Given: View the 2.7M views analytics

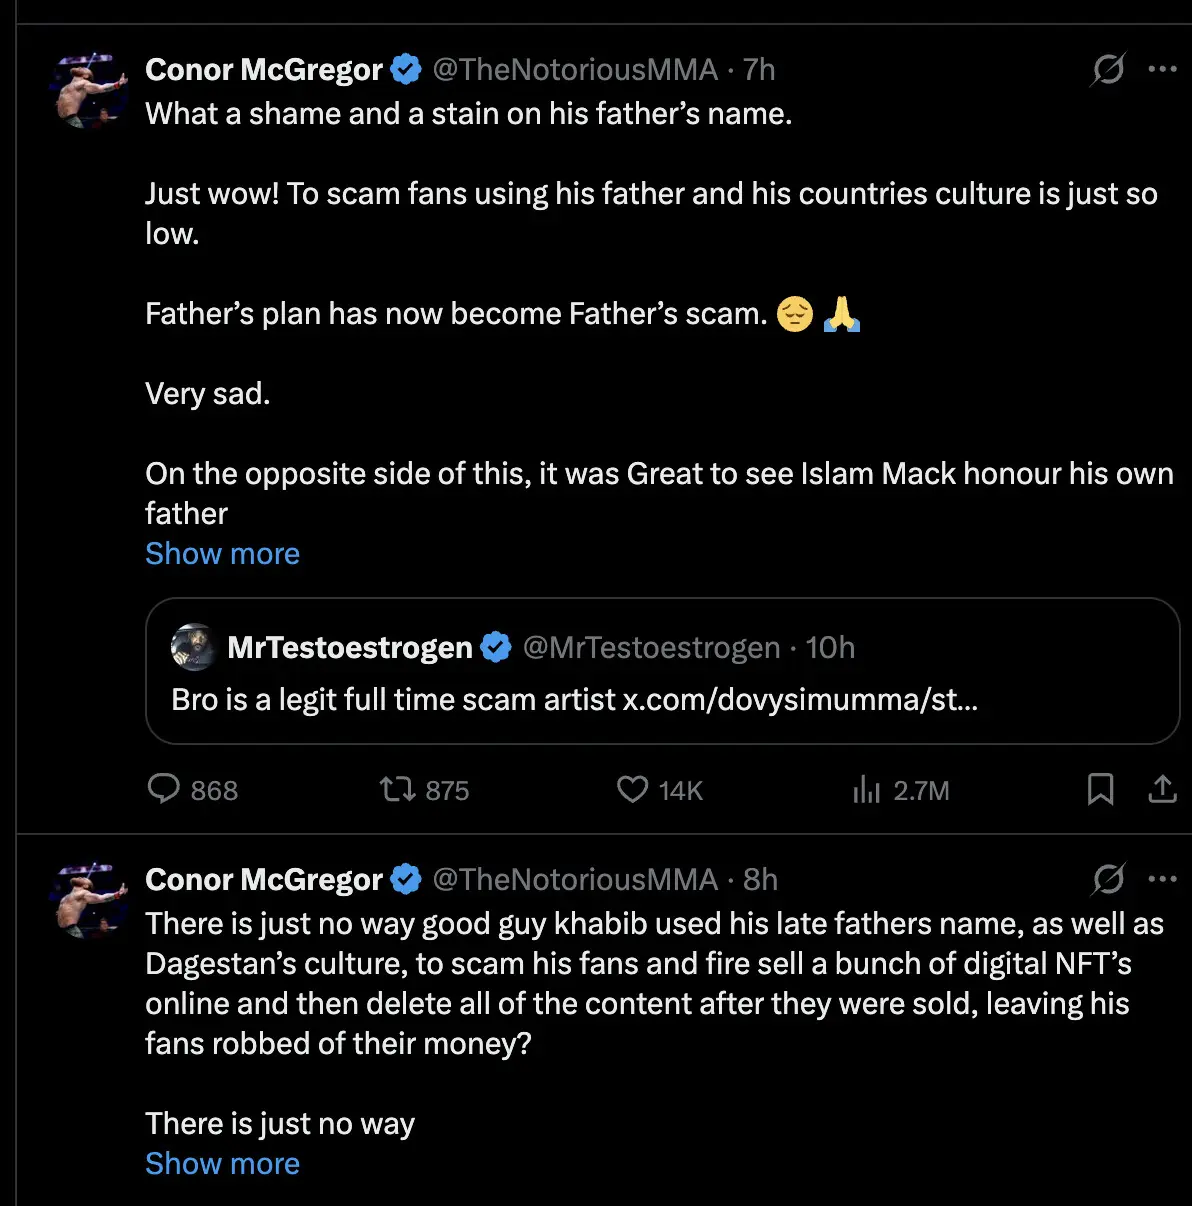Looking at the screenshot, I should (900, 790).
